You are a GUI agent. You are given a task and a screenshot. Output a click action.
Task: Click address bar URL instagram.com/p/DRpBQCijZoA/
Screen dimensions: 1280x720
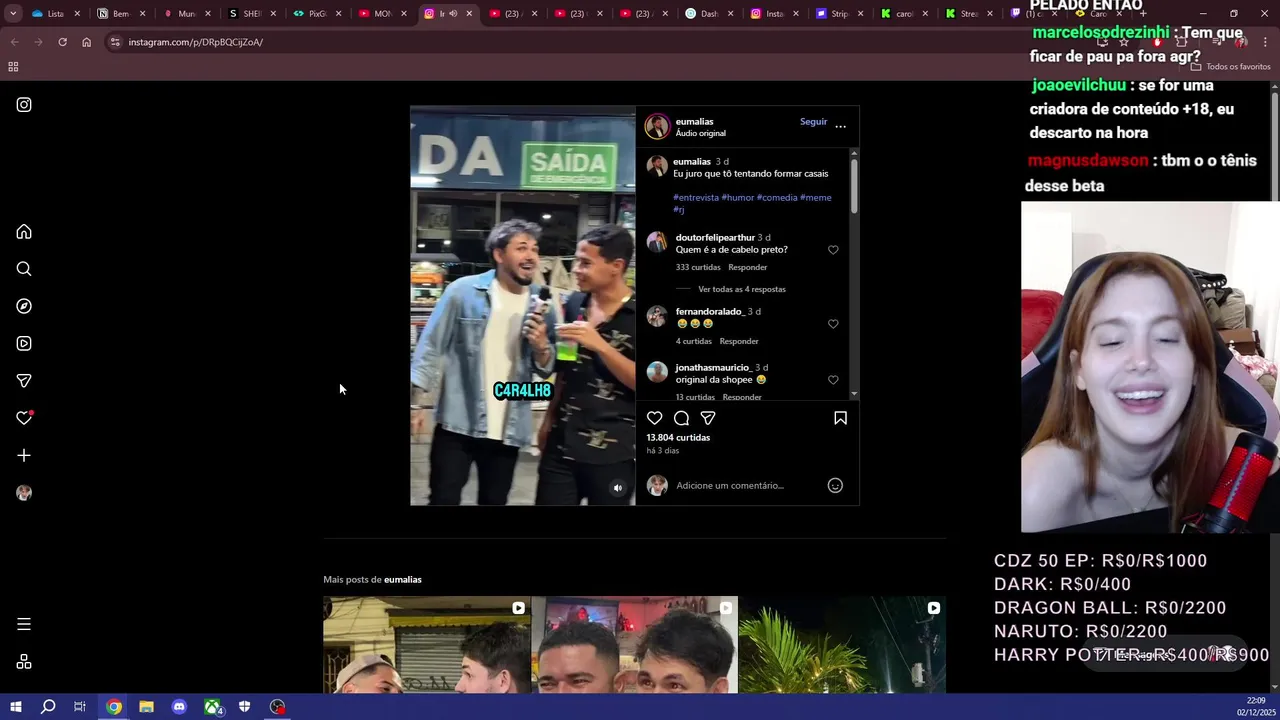tap(196, 42)
